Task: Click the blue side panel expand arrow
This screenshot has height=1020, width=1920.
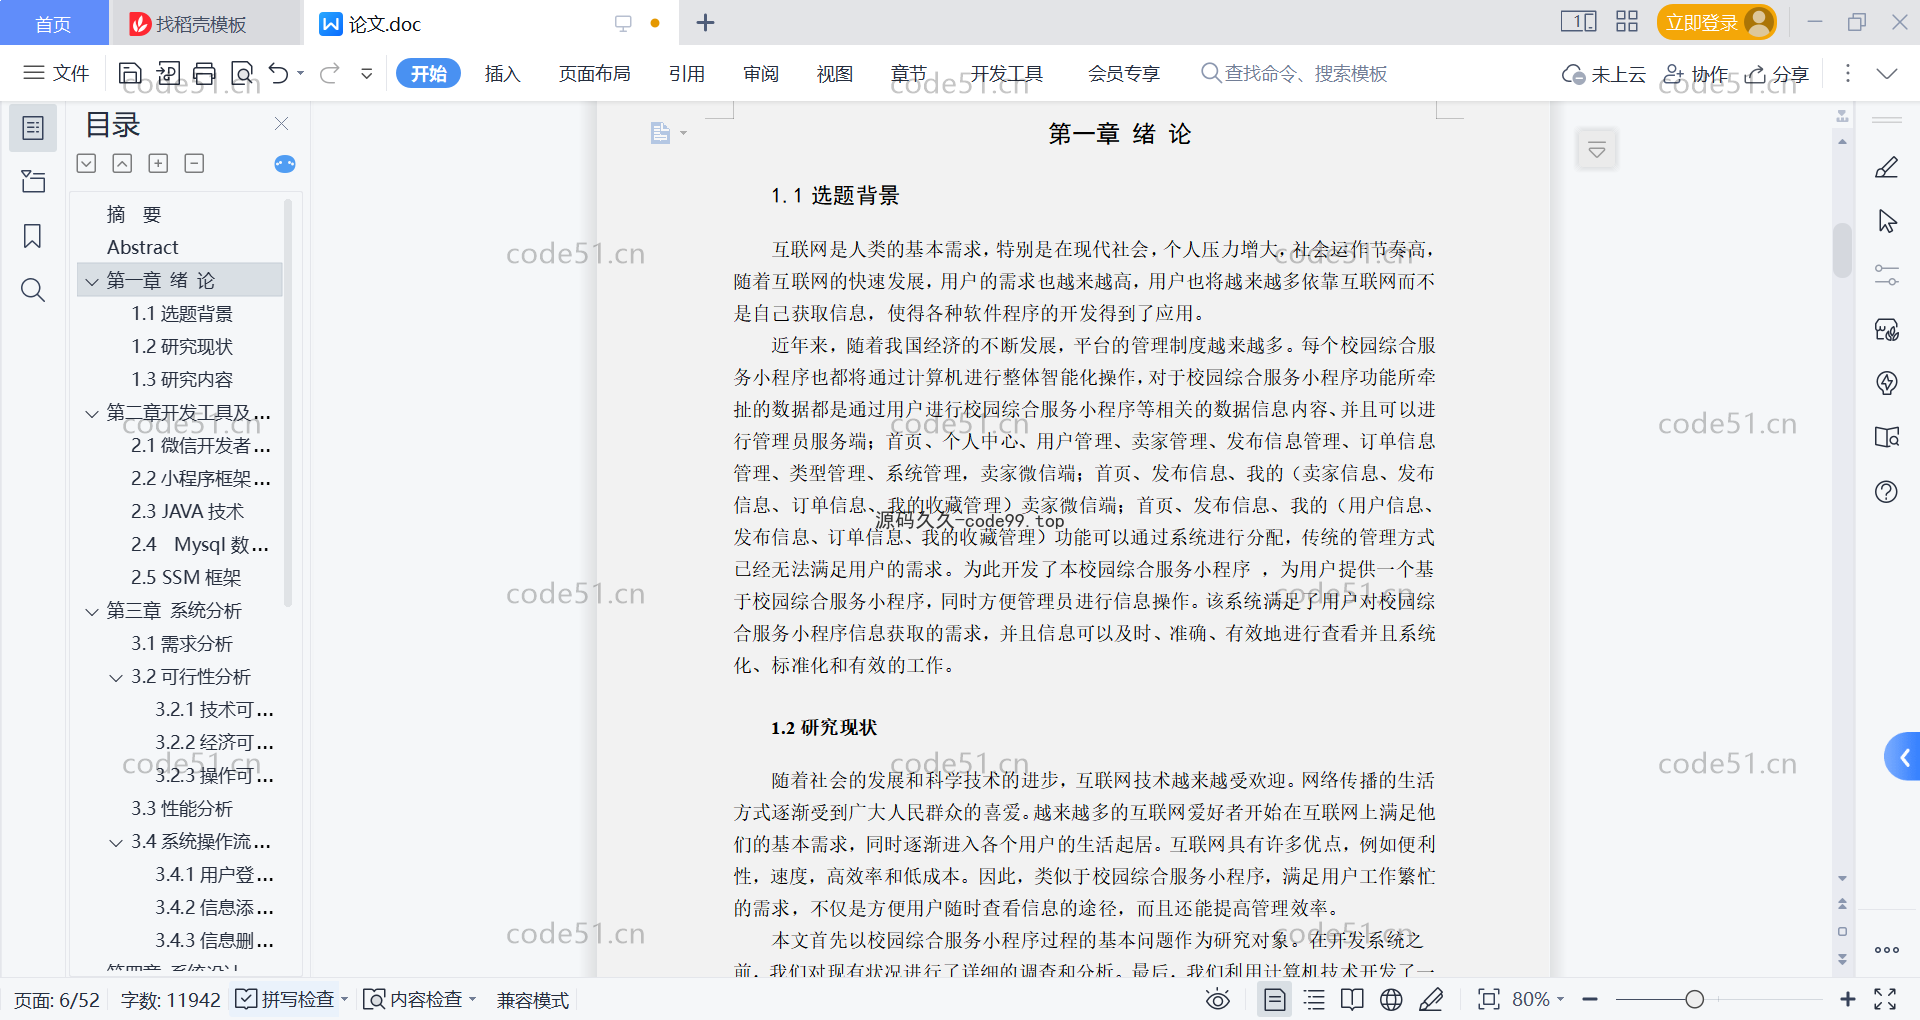Action: click(1903, 757)
